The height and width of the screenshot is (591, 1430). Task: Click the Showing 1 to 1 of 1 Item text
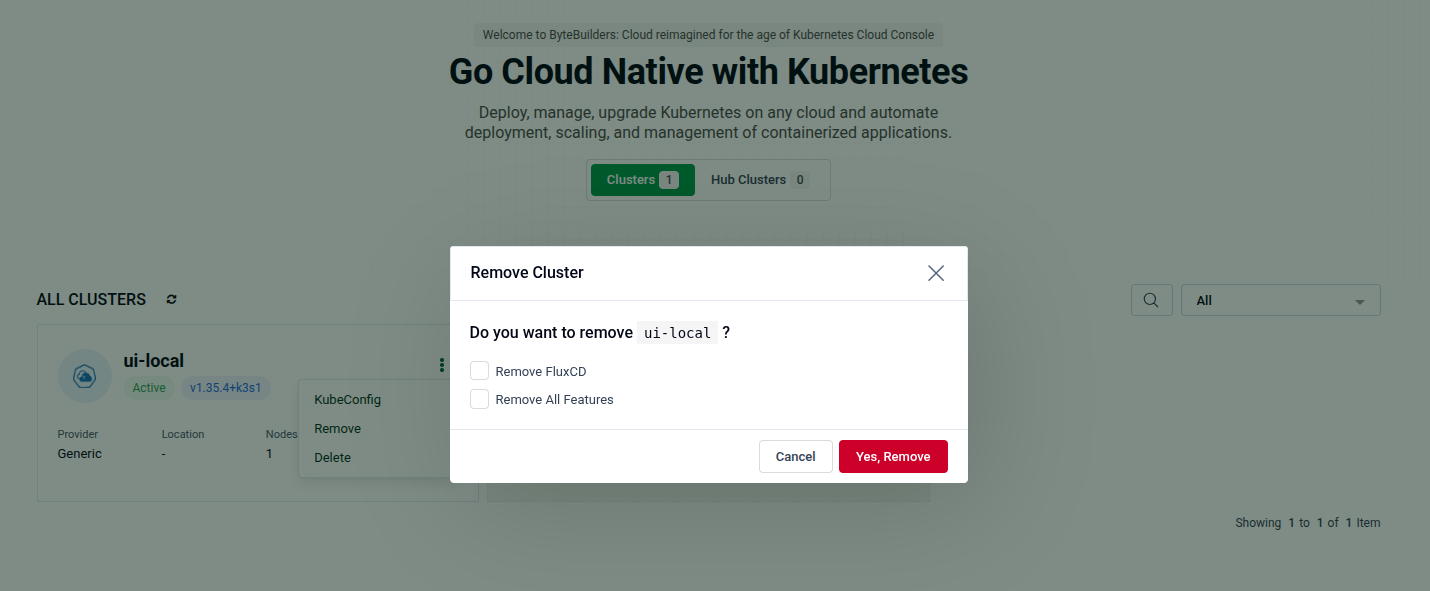click(1307, 523)
